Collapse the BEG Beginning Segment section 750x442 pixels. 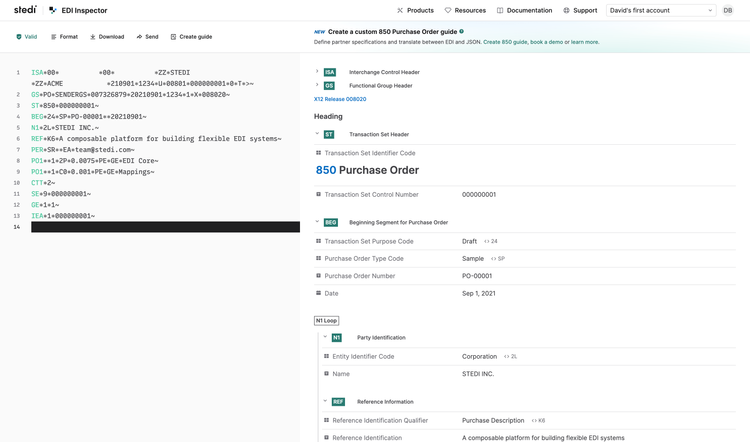(317, 222)
